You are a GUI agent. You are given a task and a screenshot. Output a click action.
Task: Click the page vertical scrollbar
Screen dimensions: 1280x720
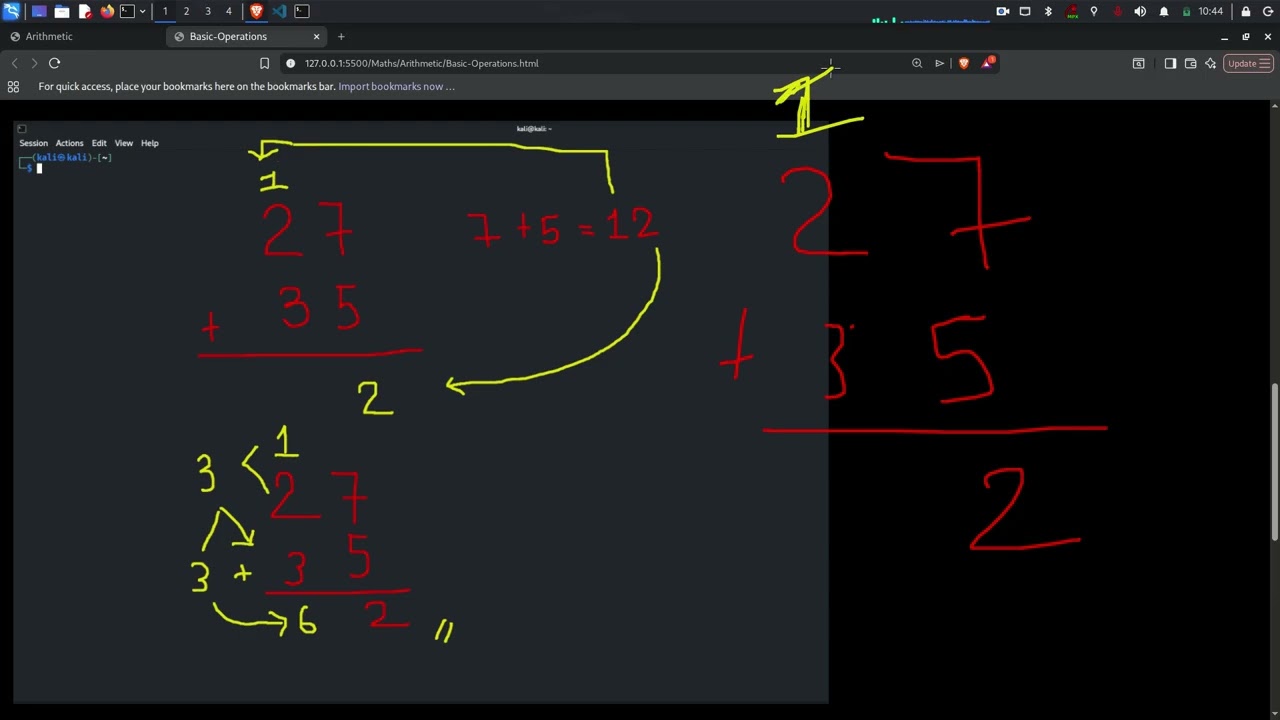[1274, 462]
